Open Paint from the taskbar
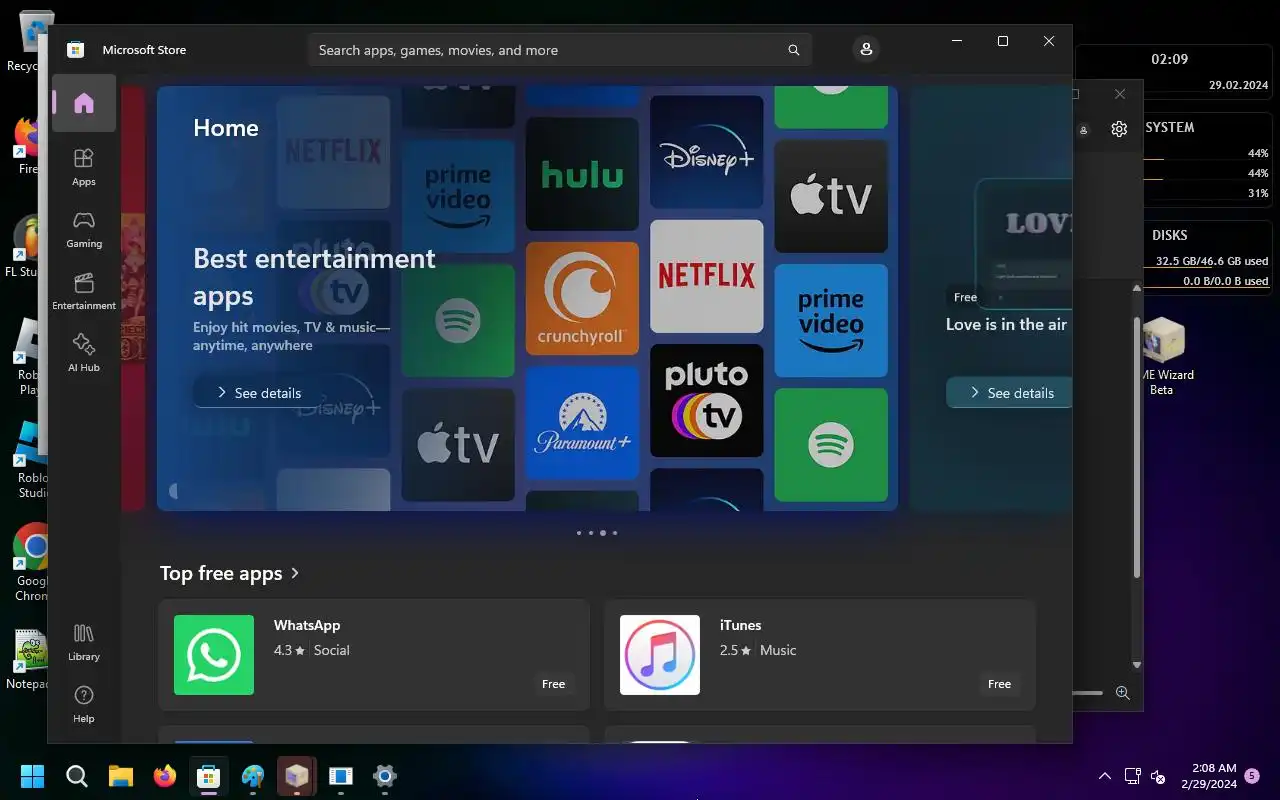Viewport: 1280px width, 800px height. [x=253, y=776]
